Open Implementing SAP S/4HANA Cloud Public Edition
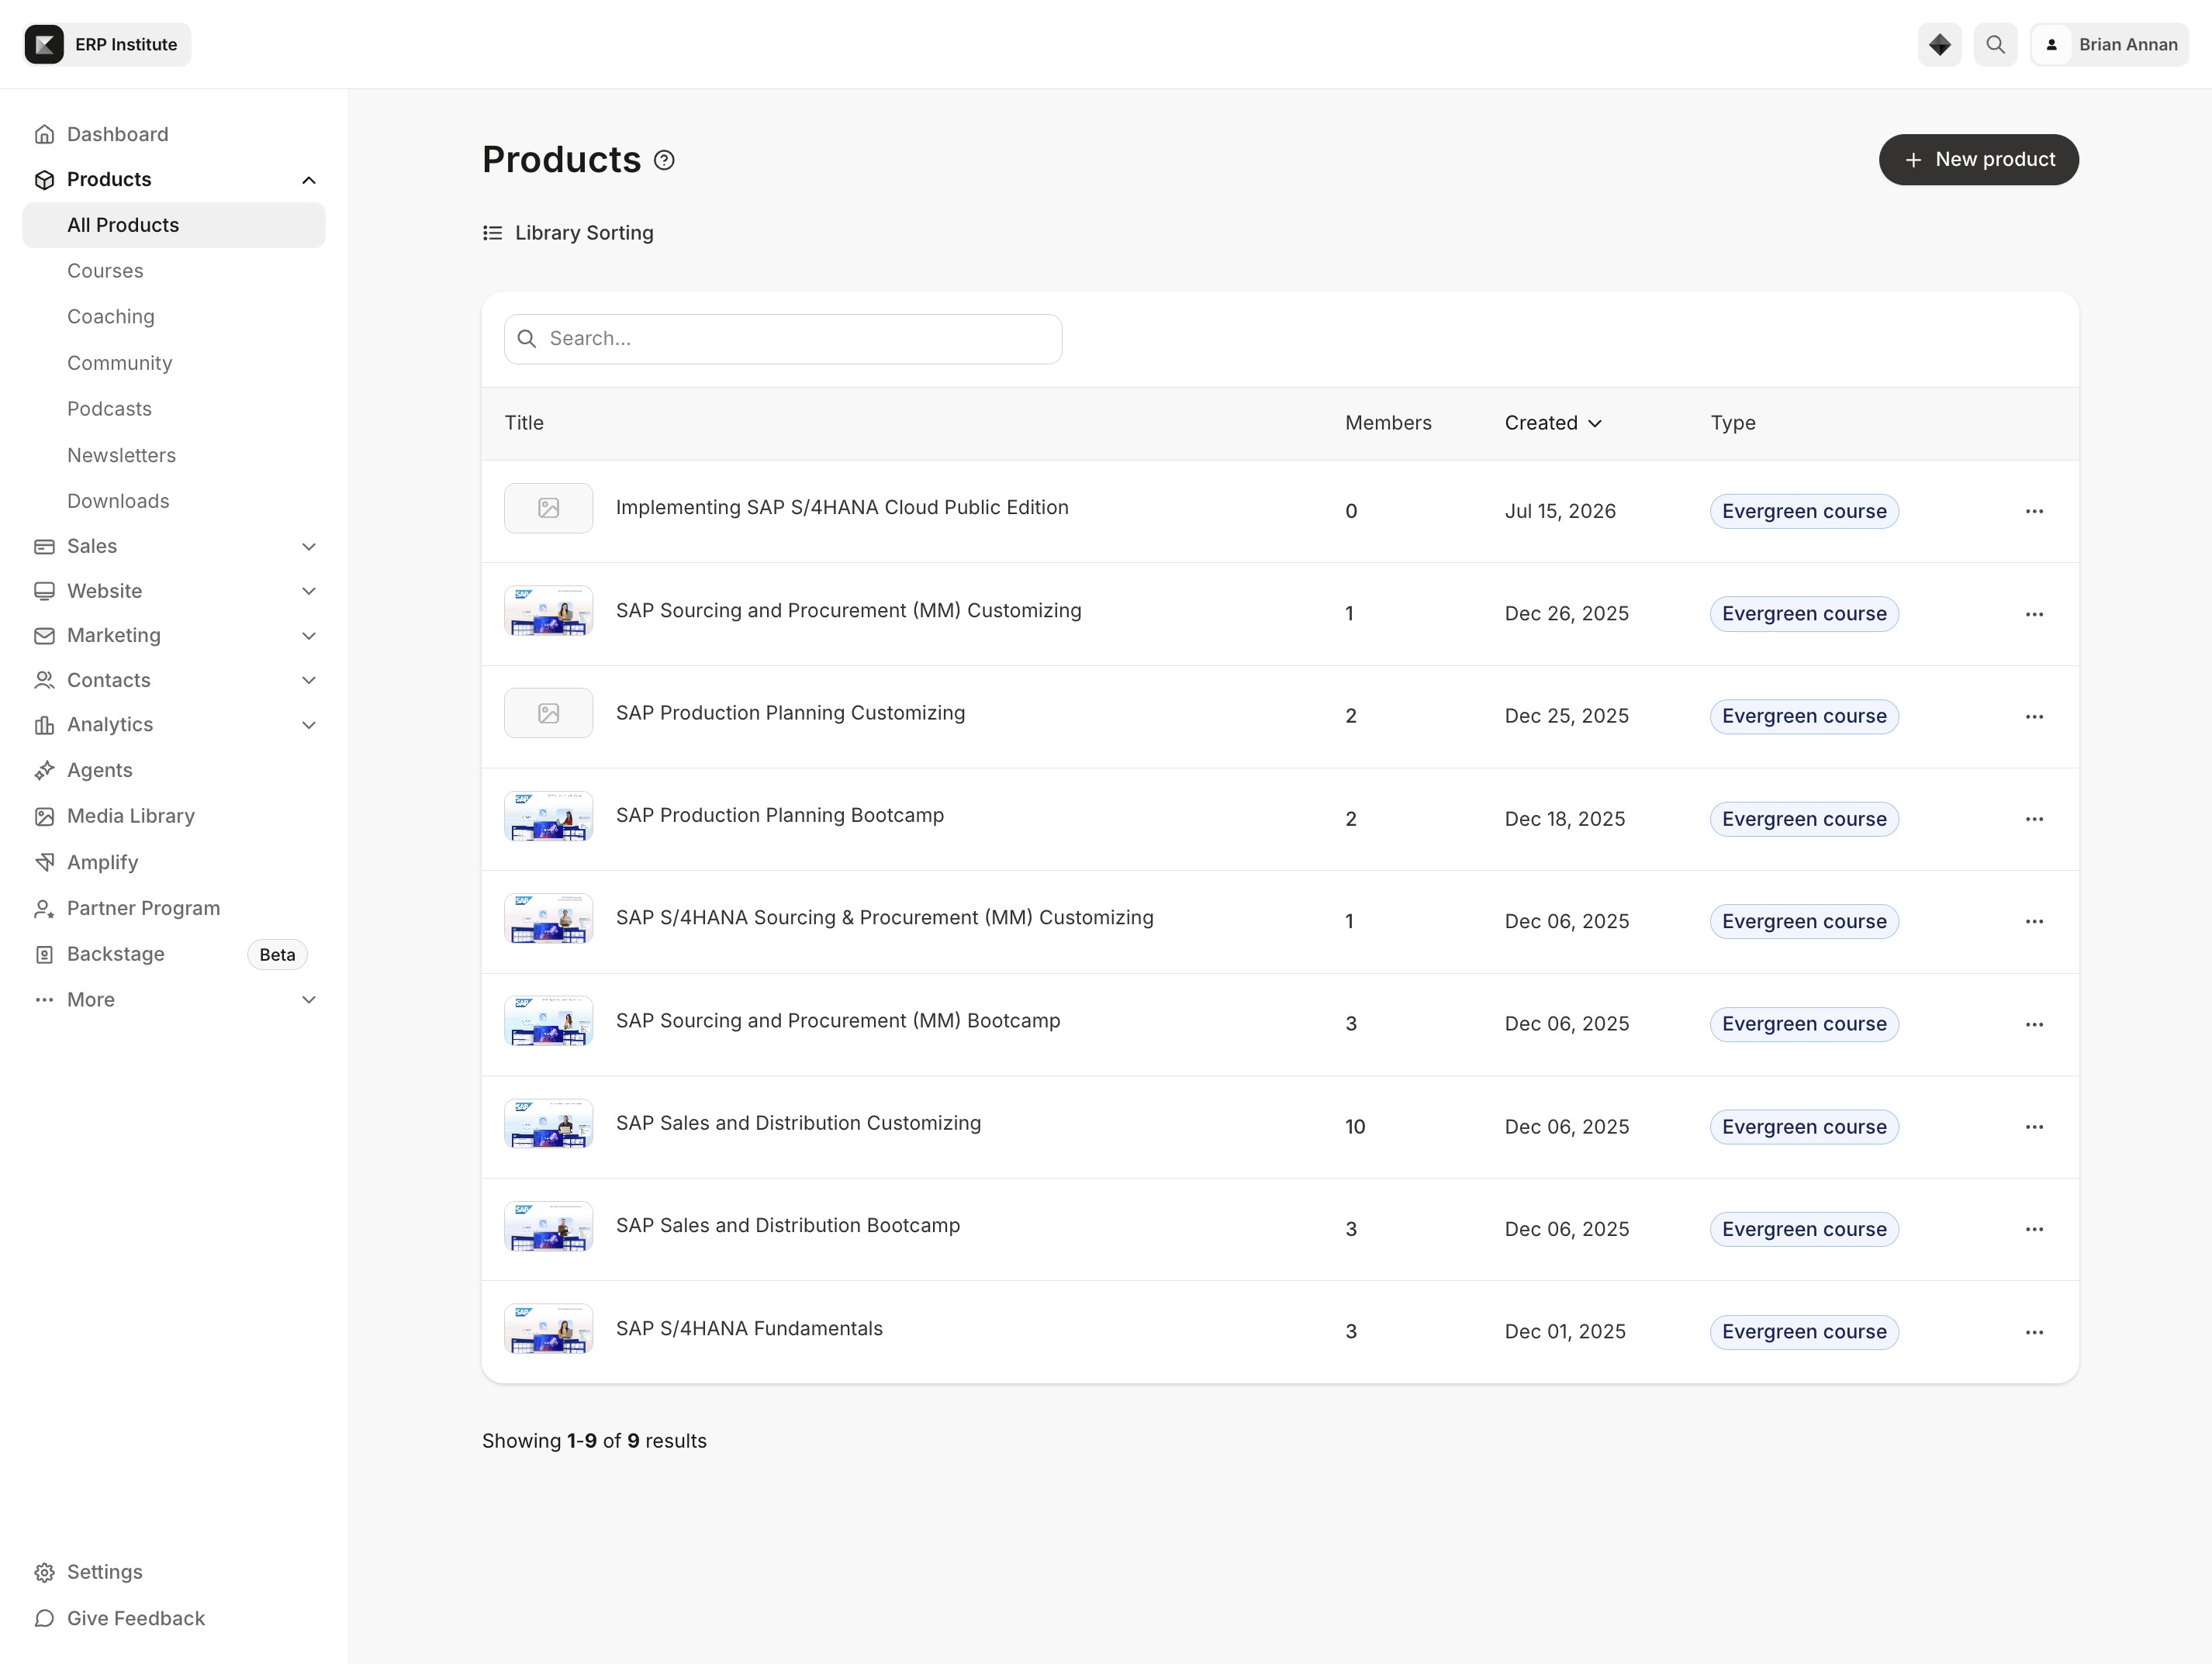The width and height of the screenshot is (2212, 1664). (842, 508)
